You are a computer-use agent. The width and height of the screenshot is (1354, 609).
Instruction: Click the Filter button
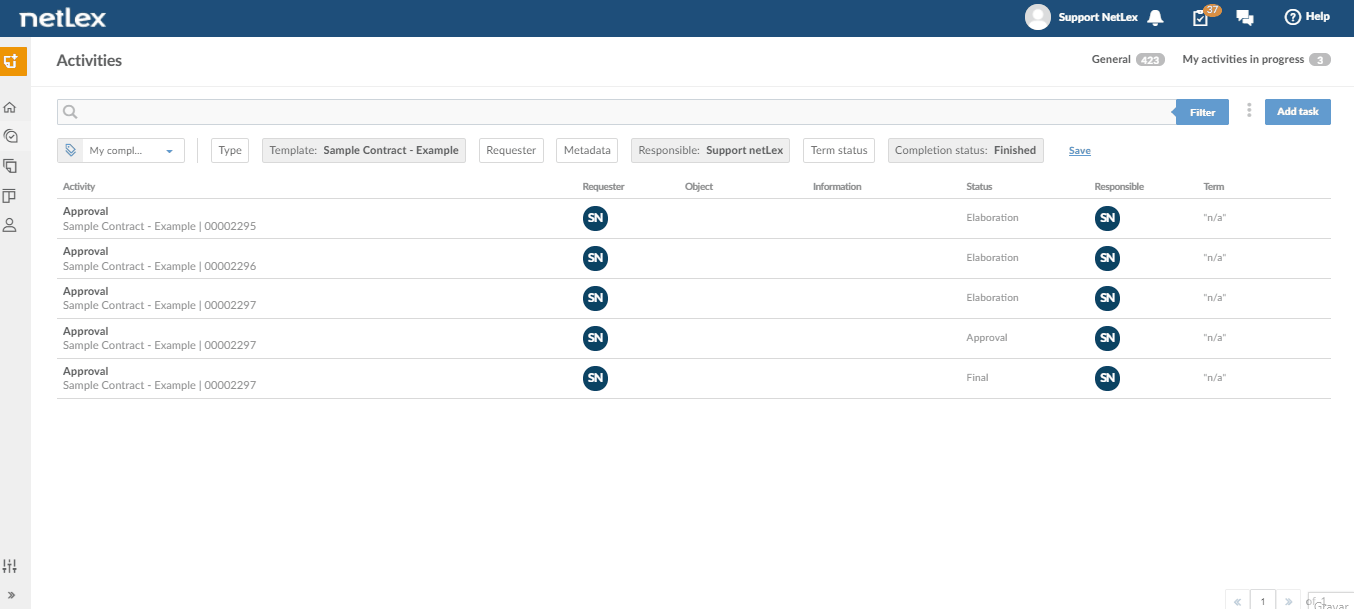click(1202, 112)
